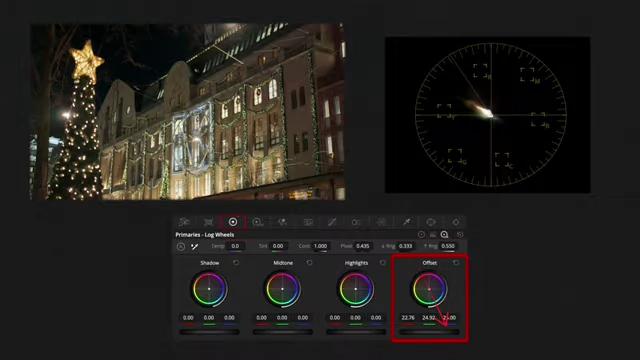Click the Tint value field

pyautogui.click(x=278, y=246)
